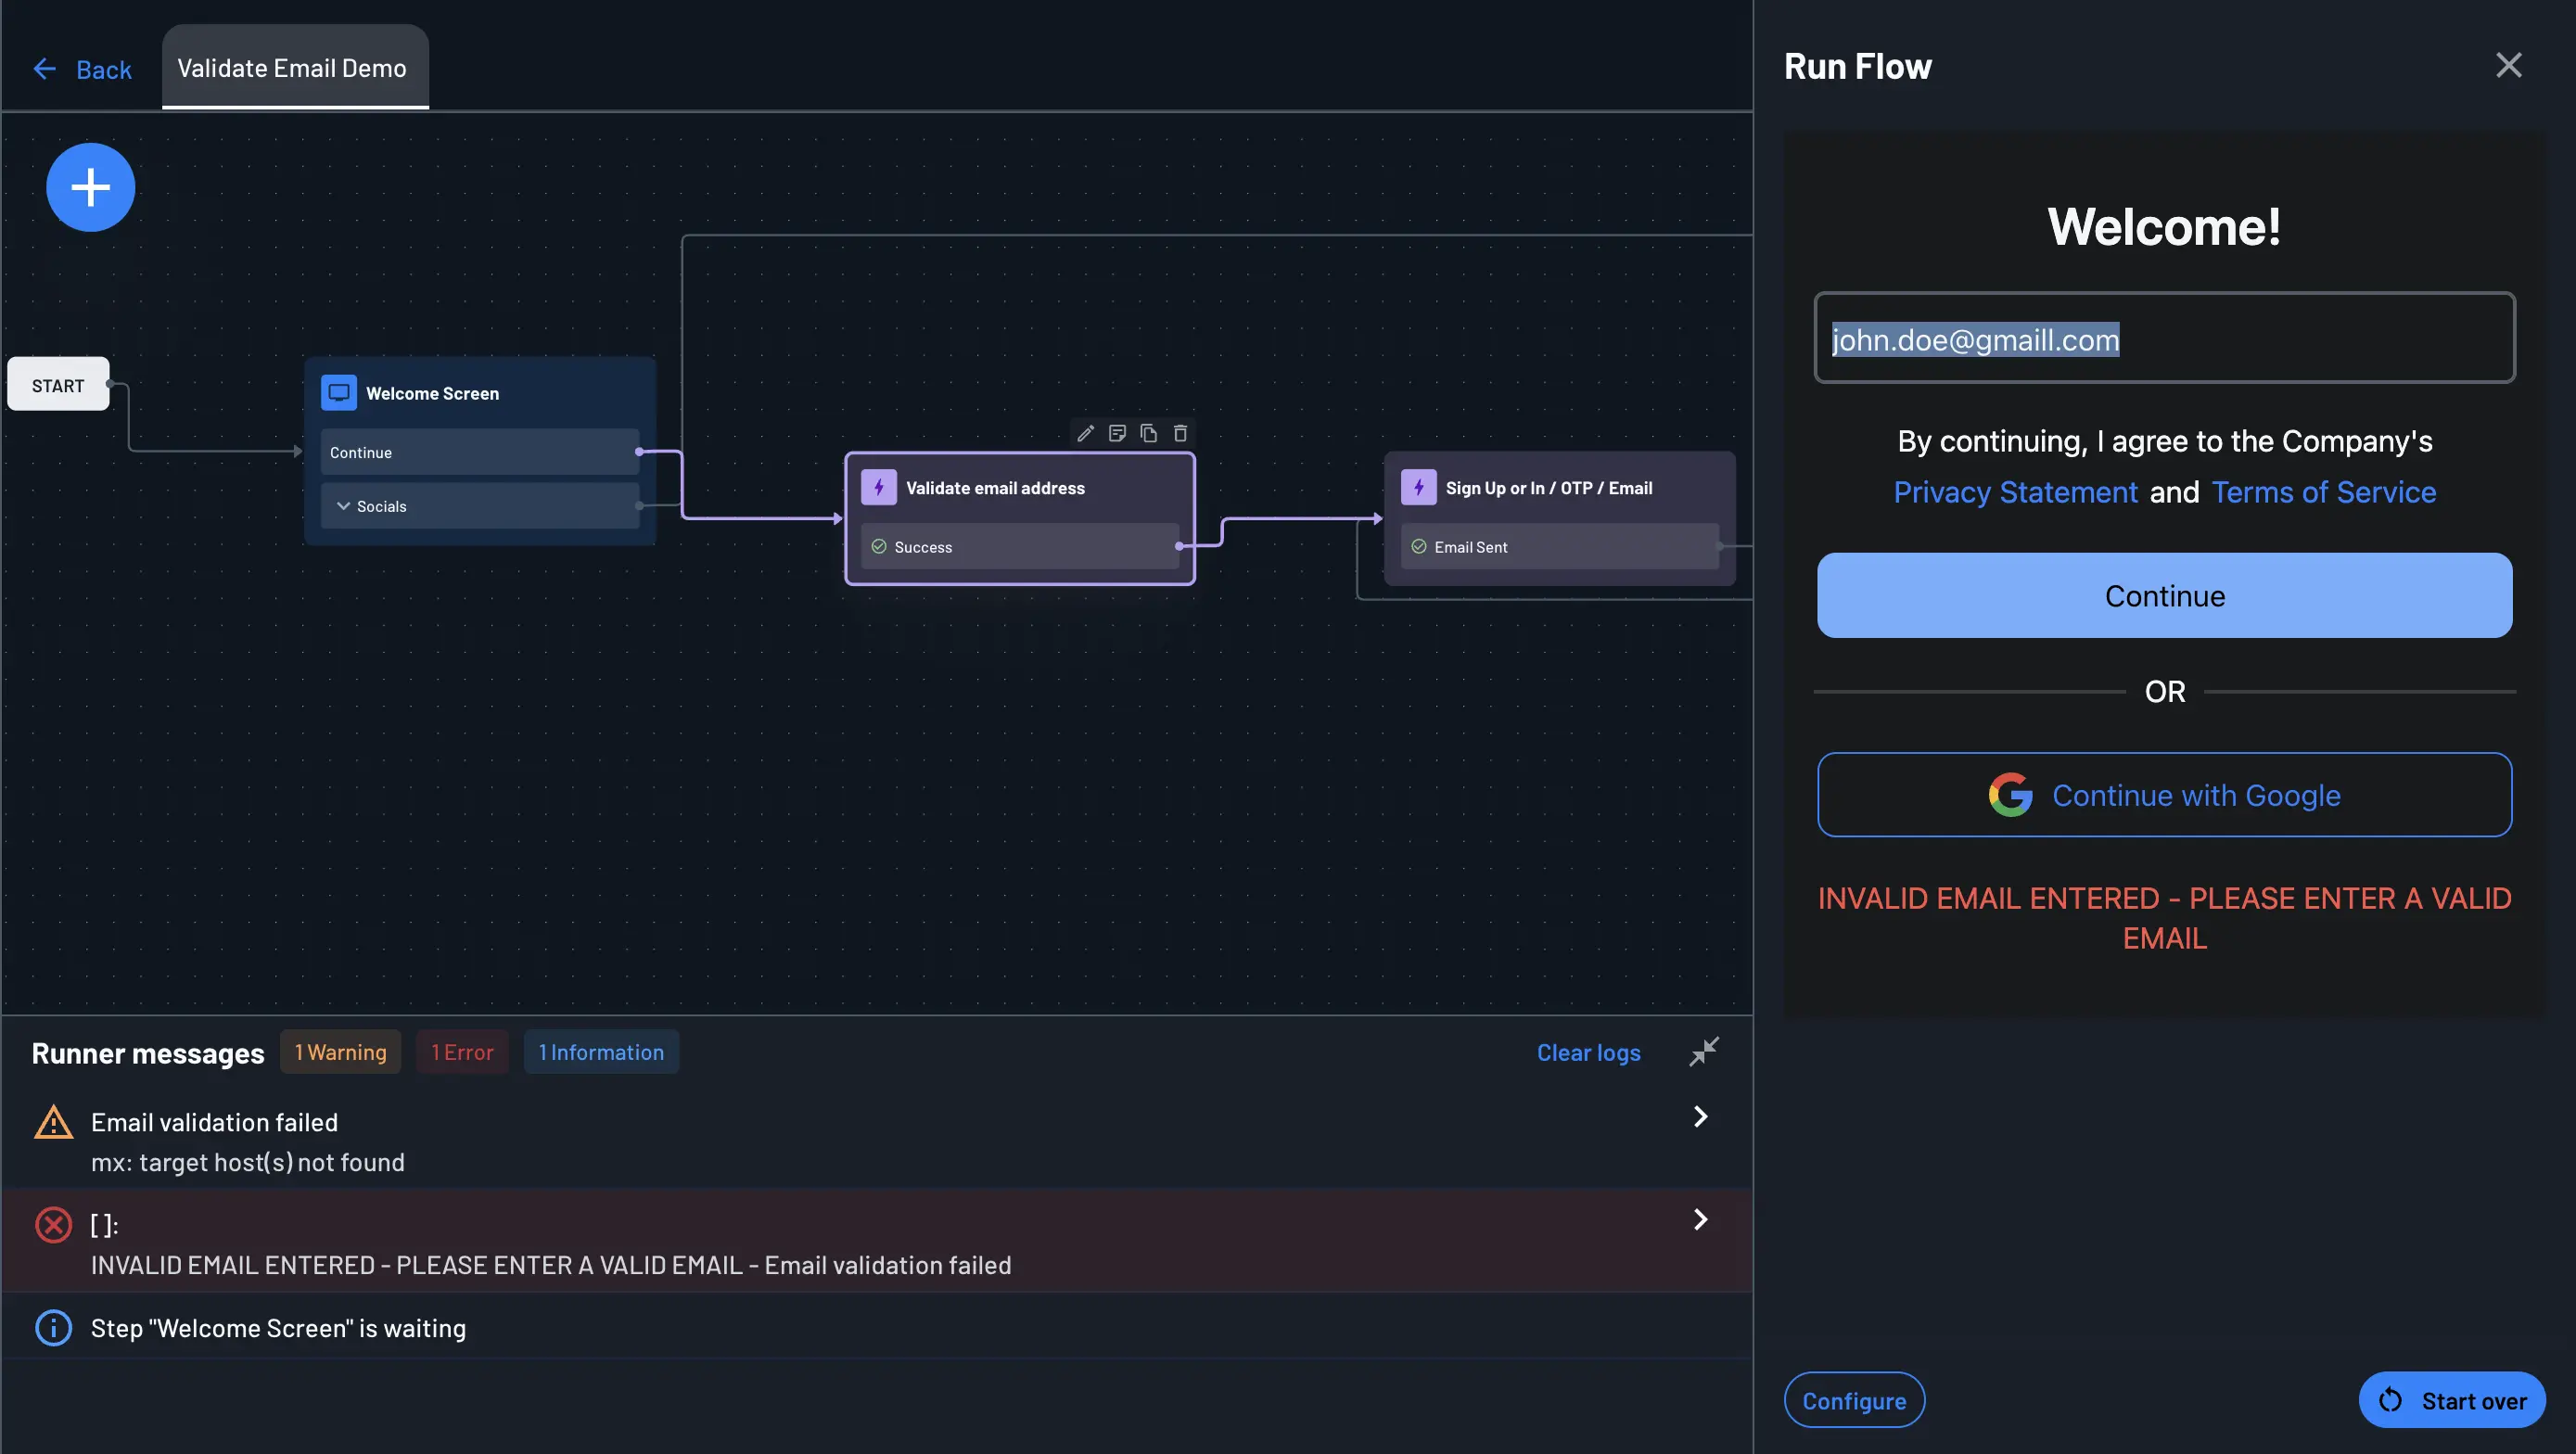Select the Validate email address node title
Viewport: 2576px width, 1454px height.
pos(995,488)
